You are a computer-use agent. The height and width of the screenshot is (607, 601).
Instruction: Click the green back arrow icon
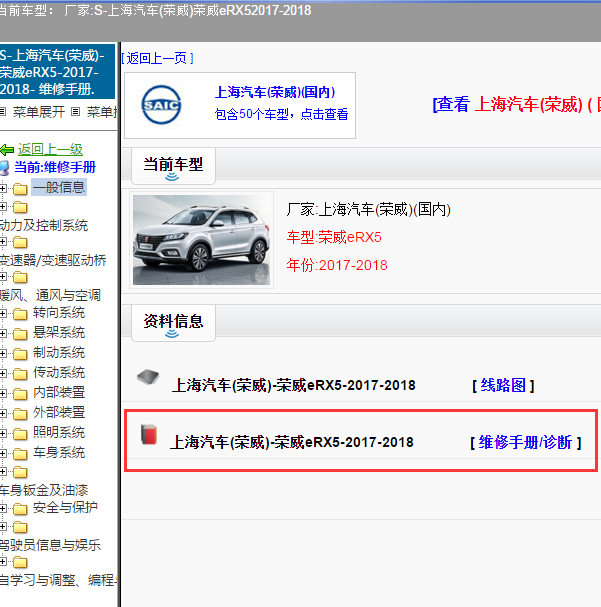(7, 149)
